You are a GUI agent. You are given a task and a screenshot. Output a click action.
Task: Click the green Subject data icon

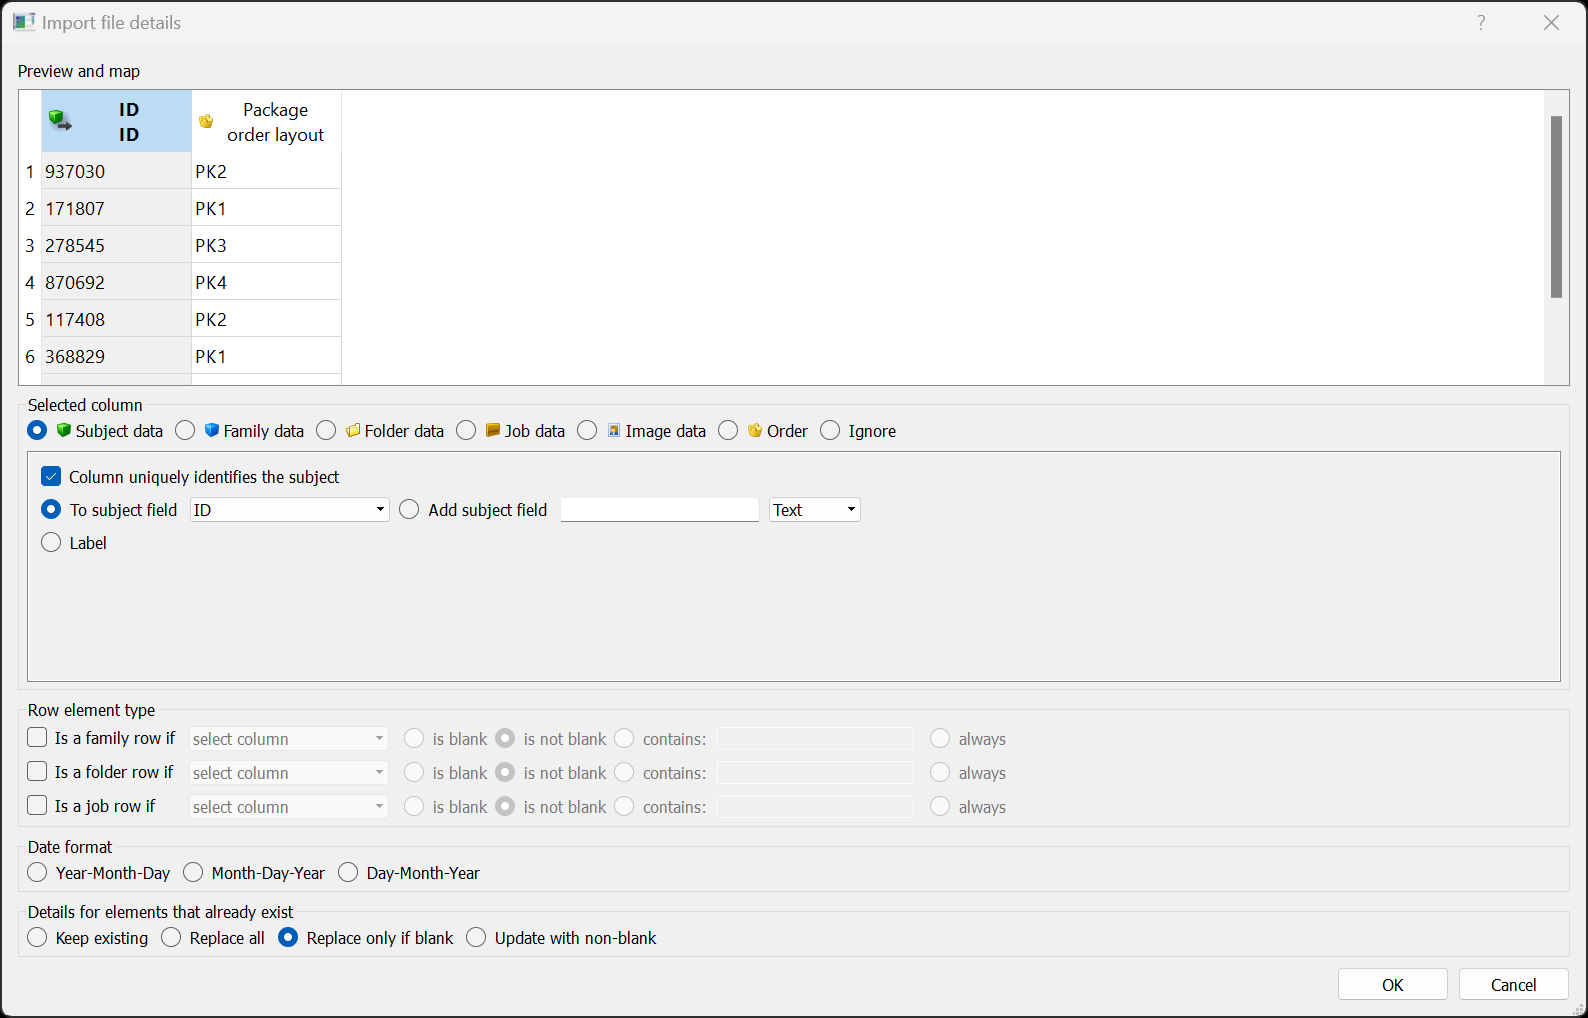[x=64, y=430]
